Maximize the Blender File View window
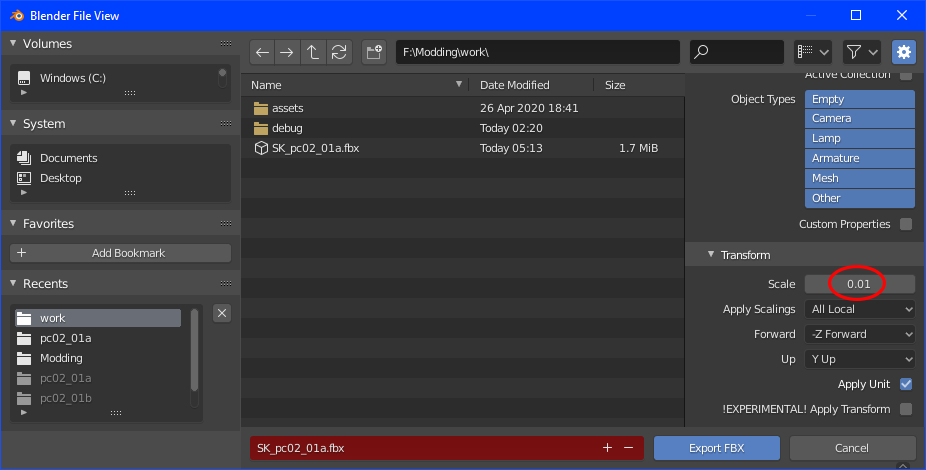Screen dimensions: 926x470 pos(856,15)
